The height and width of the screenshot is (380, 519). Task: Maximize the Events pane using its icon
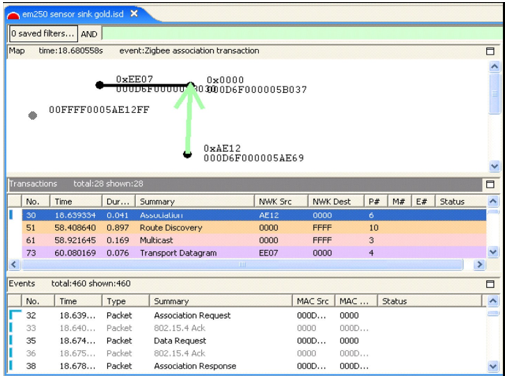point(490,284)
